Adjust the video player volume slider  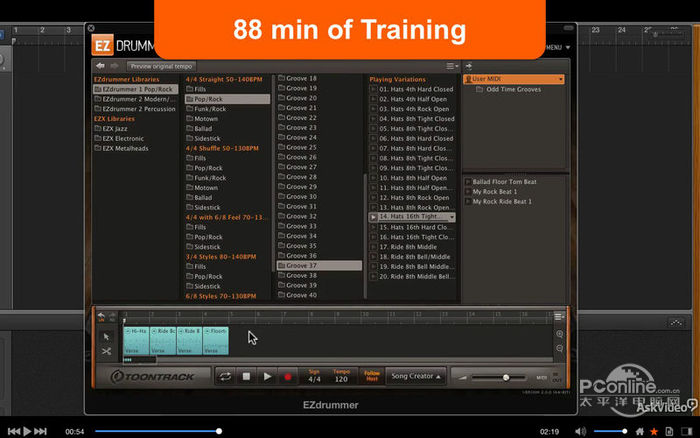point(610,431)
